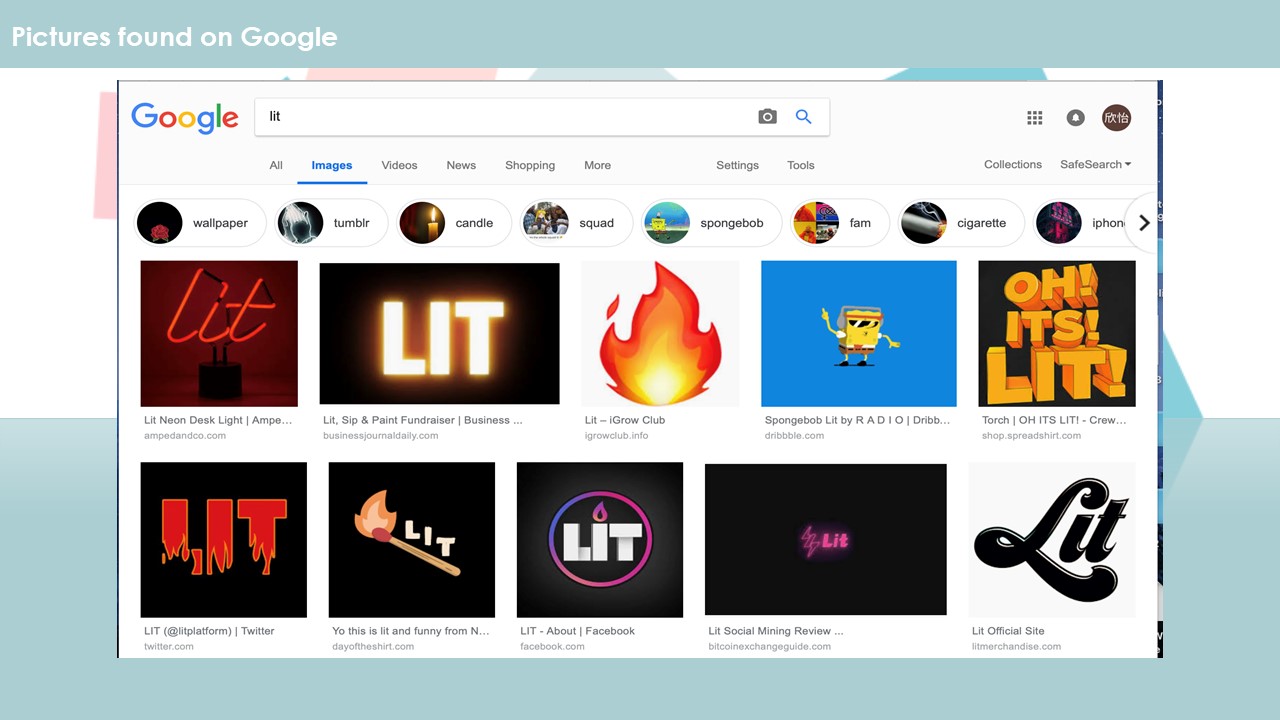Screen dimensions: 1280x720
Task: Select the candle suggestion chip
Action: pyautogui.click(x=454, y=223)
